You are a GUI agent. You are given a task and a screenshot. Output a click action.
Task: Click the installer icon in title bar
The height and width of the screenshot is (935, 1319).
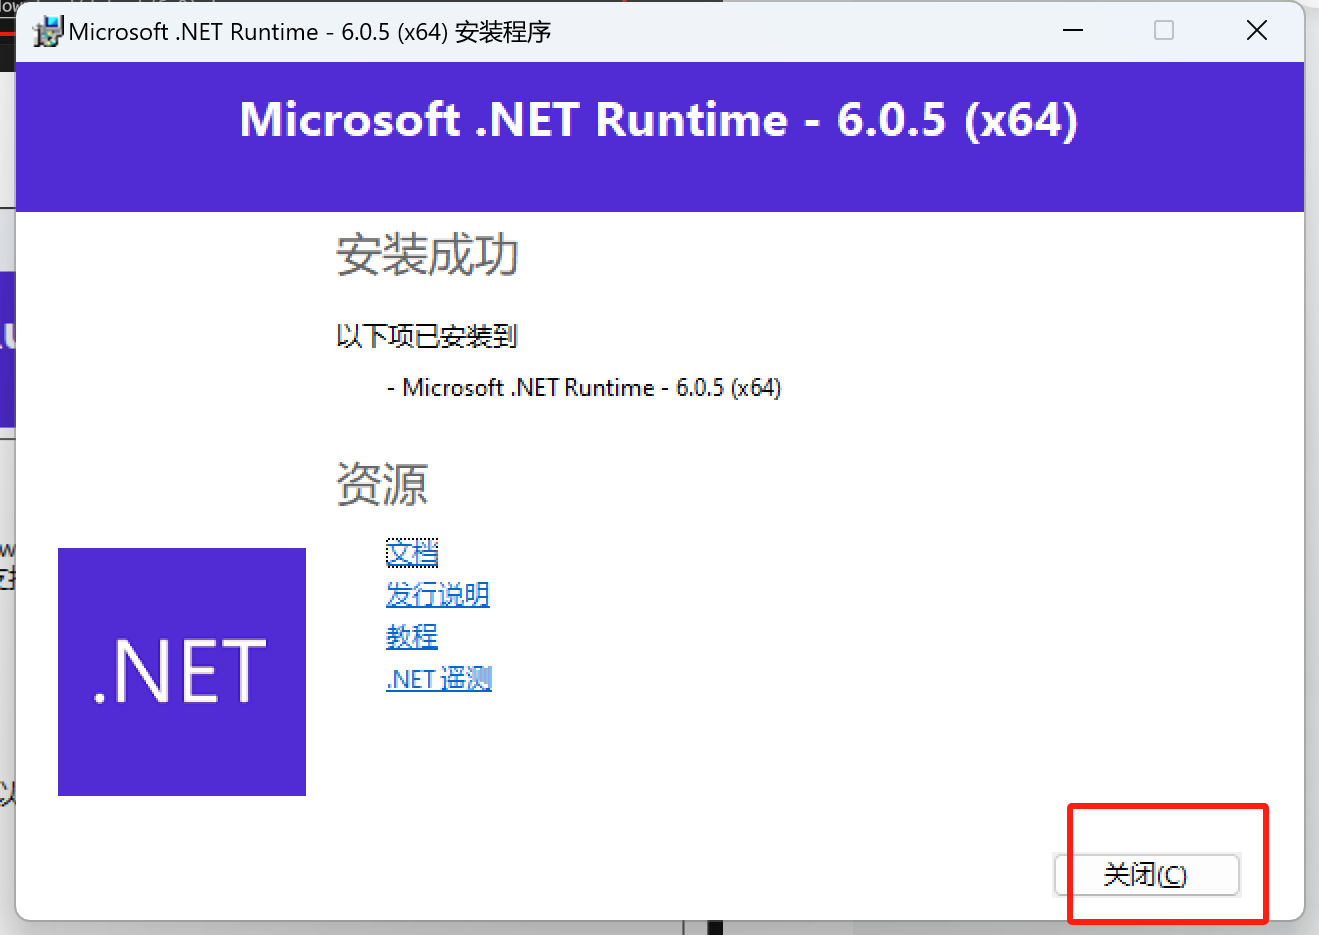pos(47,32)
